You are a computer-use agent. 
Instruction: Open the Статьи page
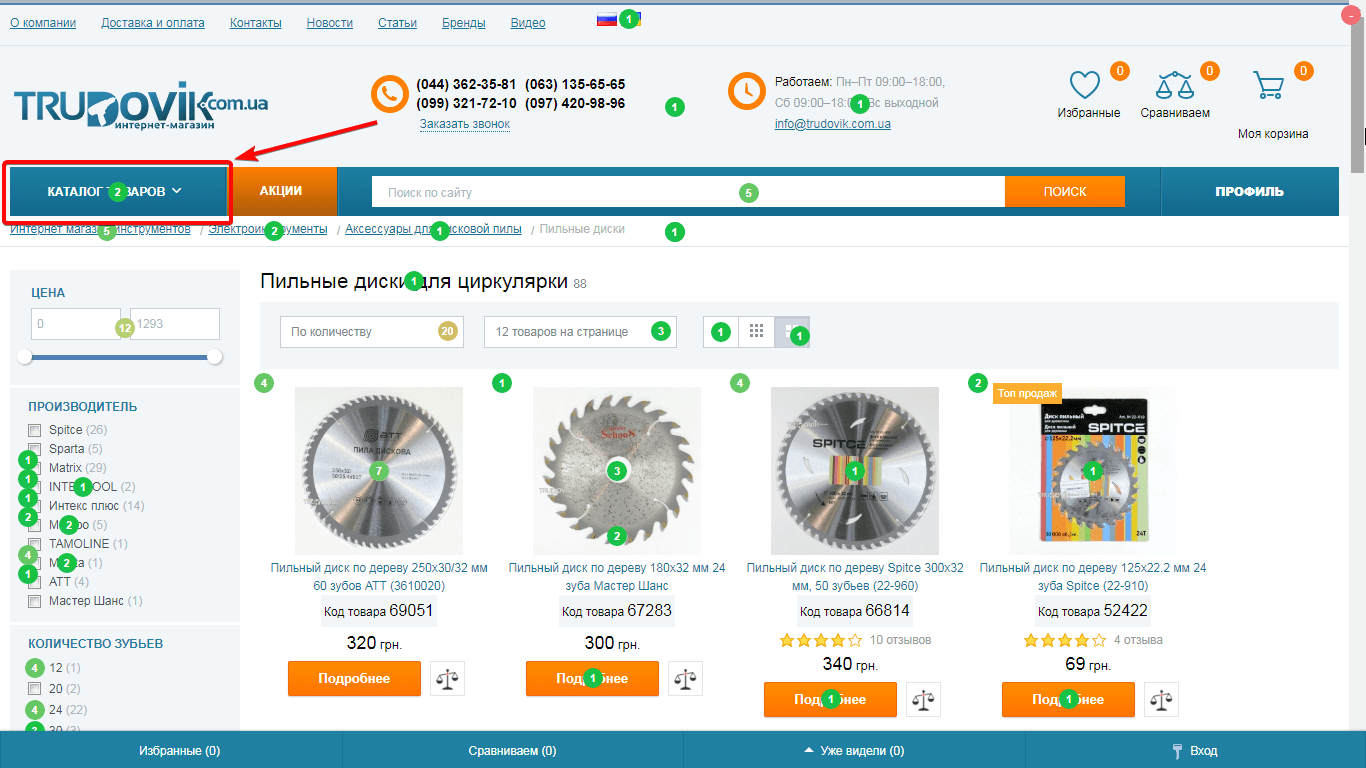tap(397, 23)
